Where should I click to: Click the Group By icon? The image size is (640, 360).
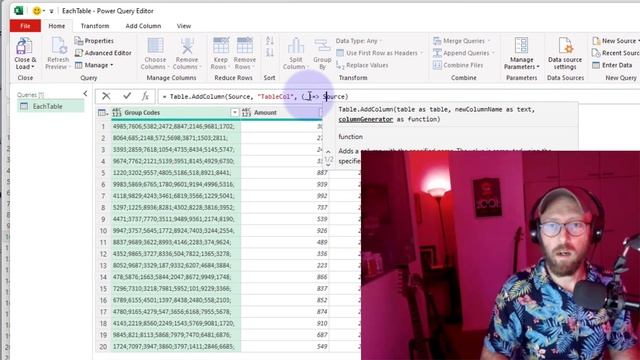coord(322,46)
